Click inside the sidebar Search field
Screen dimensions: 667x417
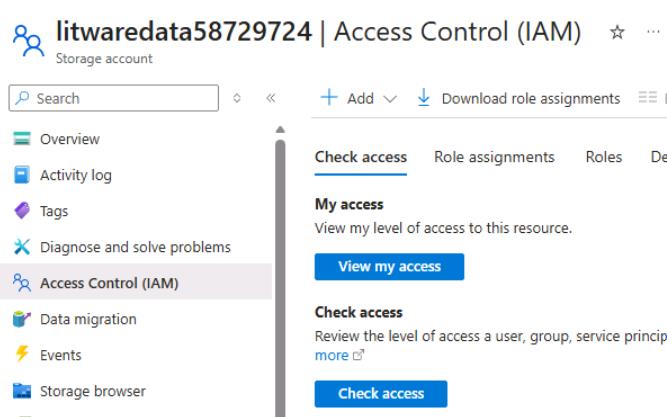pos(114,98)
